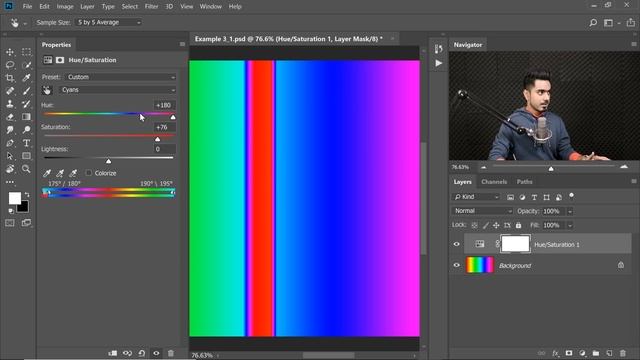Click the Hue slider track

click(108, 114)
